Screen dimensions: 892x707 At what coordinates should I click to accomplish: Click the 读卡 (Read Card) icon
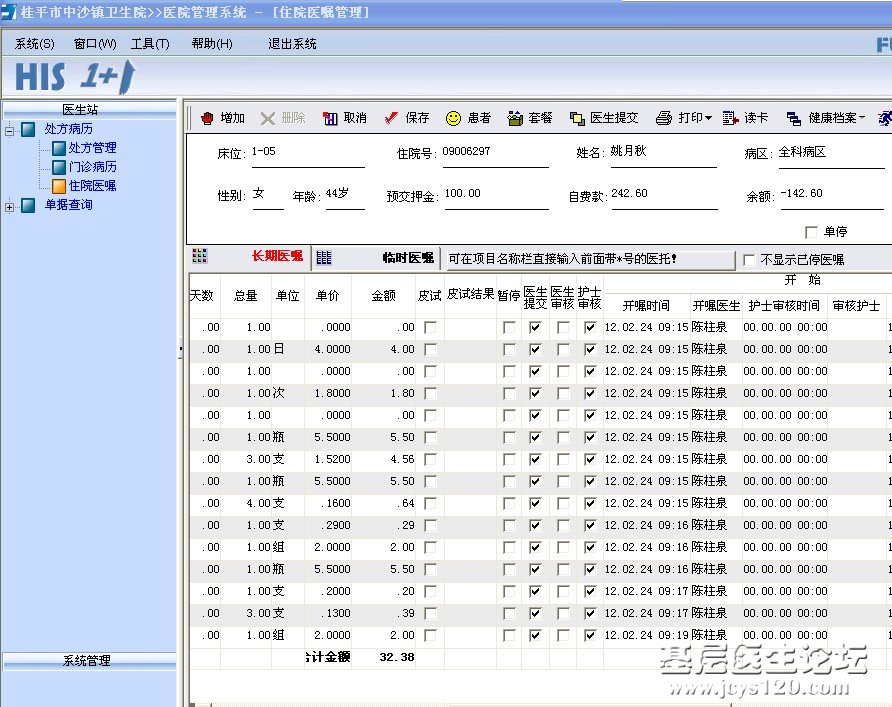730,118
